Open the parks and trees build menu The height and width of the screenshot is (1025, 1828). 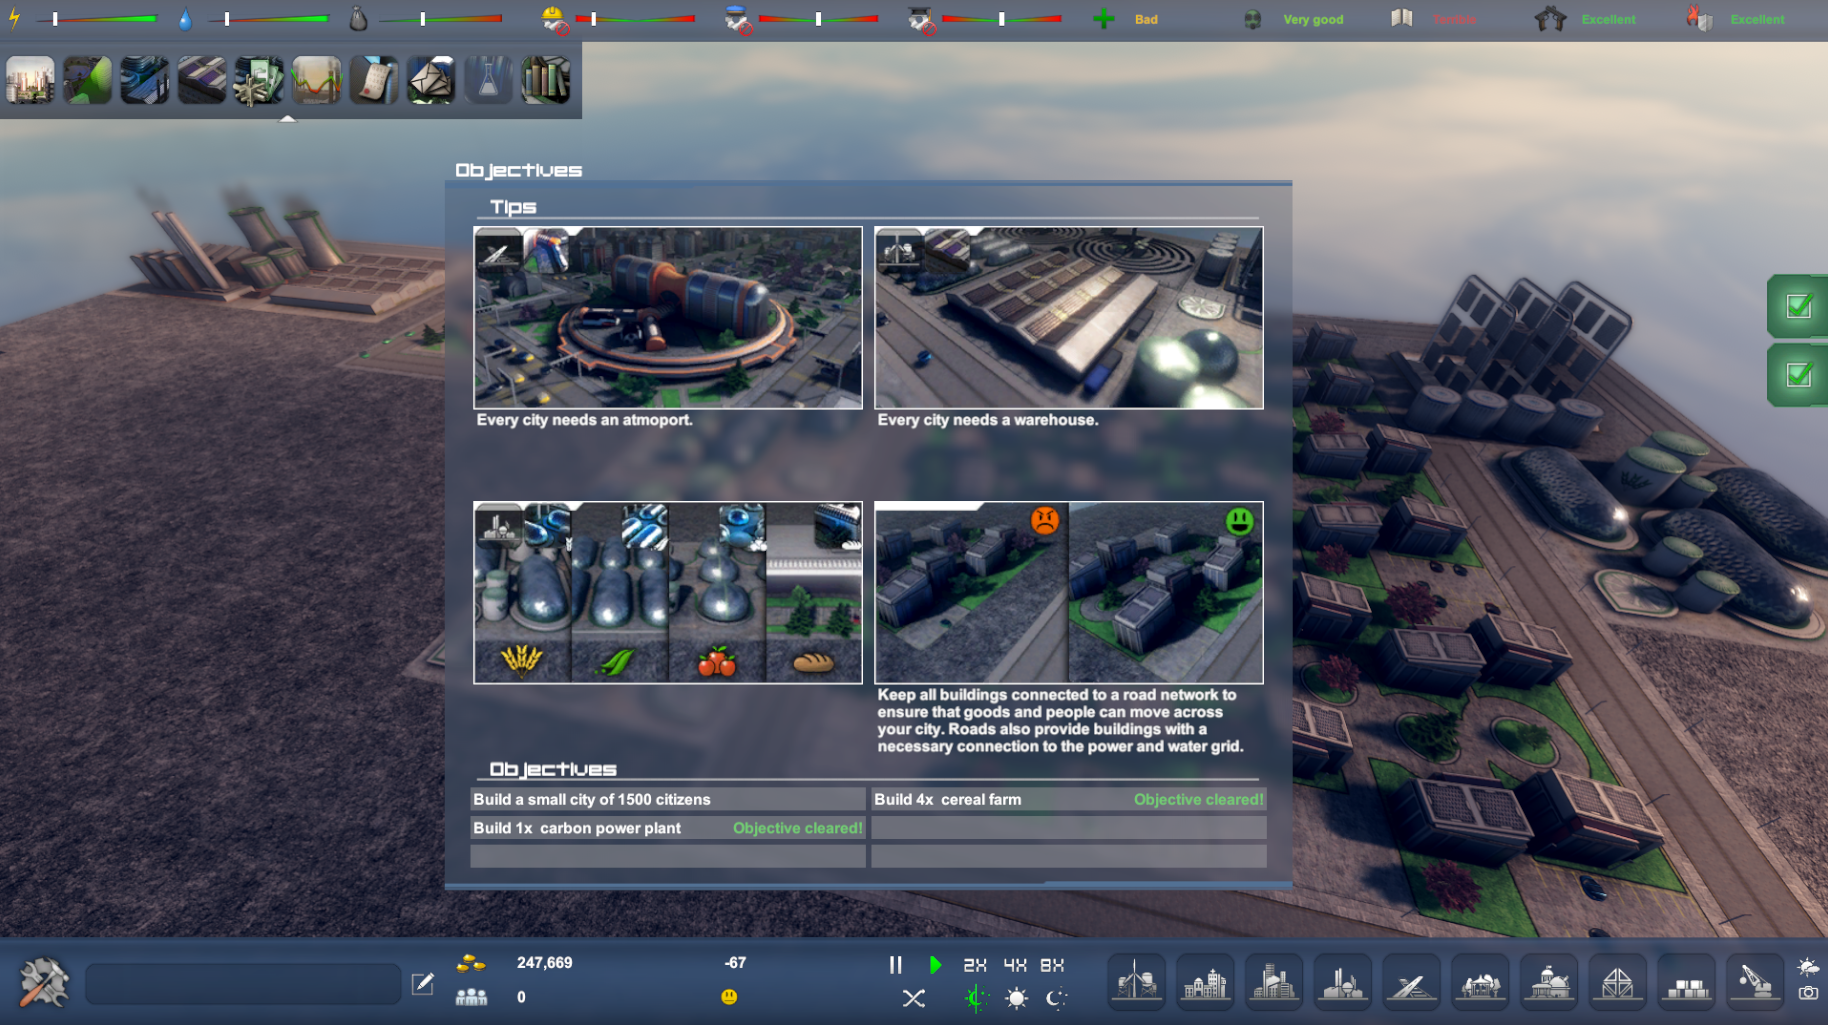[1480, 982]
